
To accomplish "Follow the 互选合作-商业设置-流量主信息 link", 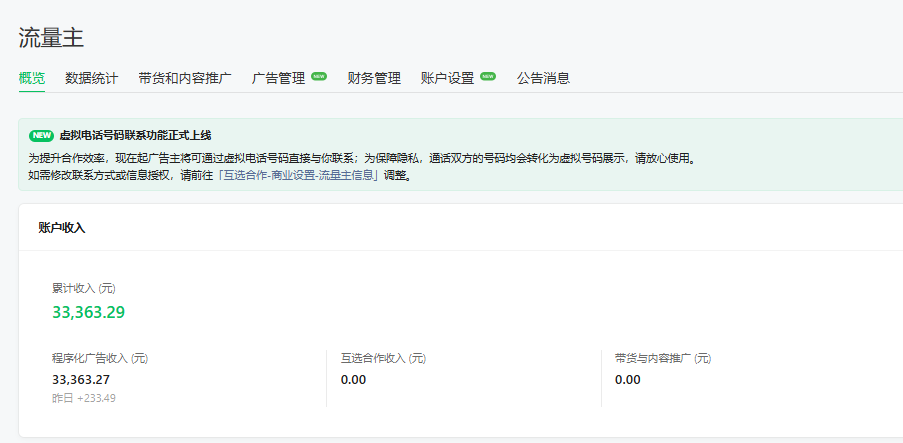I will 298,175.
